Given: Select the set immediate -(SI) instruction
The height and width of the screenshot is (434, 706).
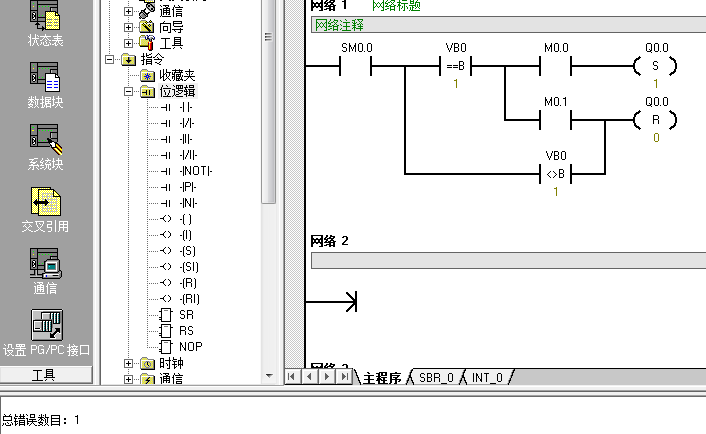Looking at the screenshot, I should 189,267.
